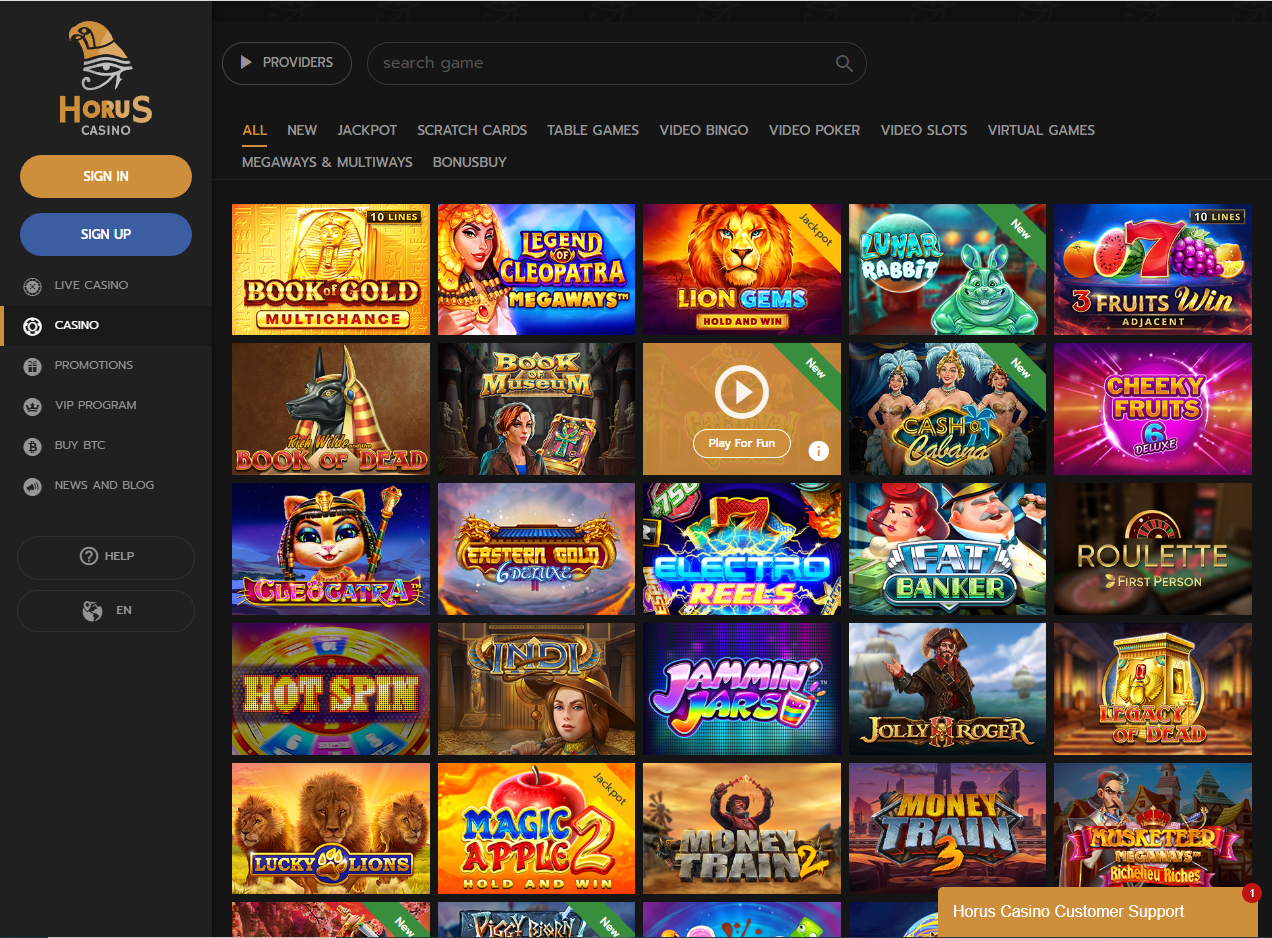Click the search game input field

pyautogui.click(x=600, y=63)
